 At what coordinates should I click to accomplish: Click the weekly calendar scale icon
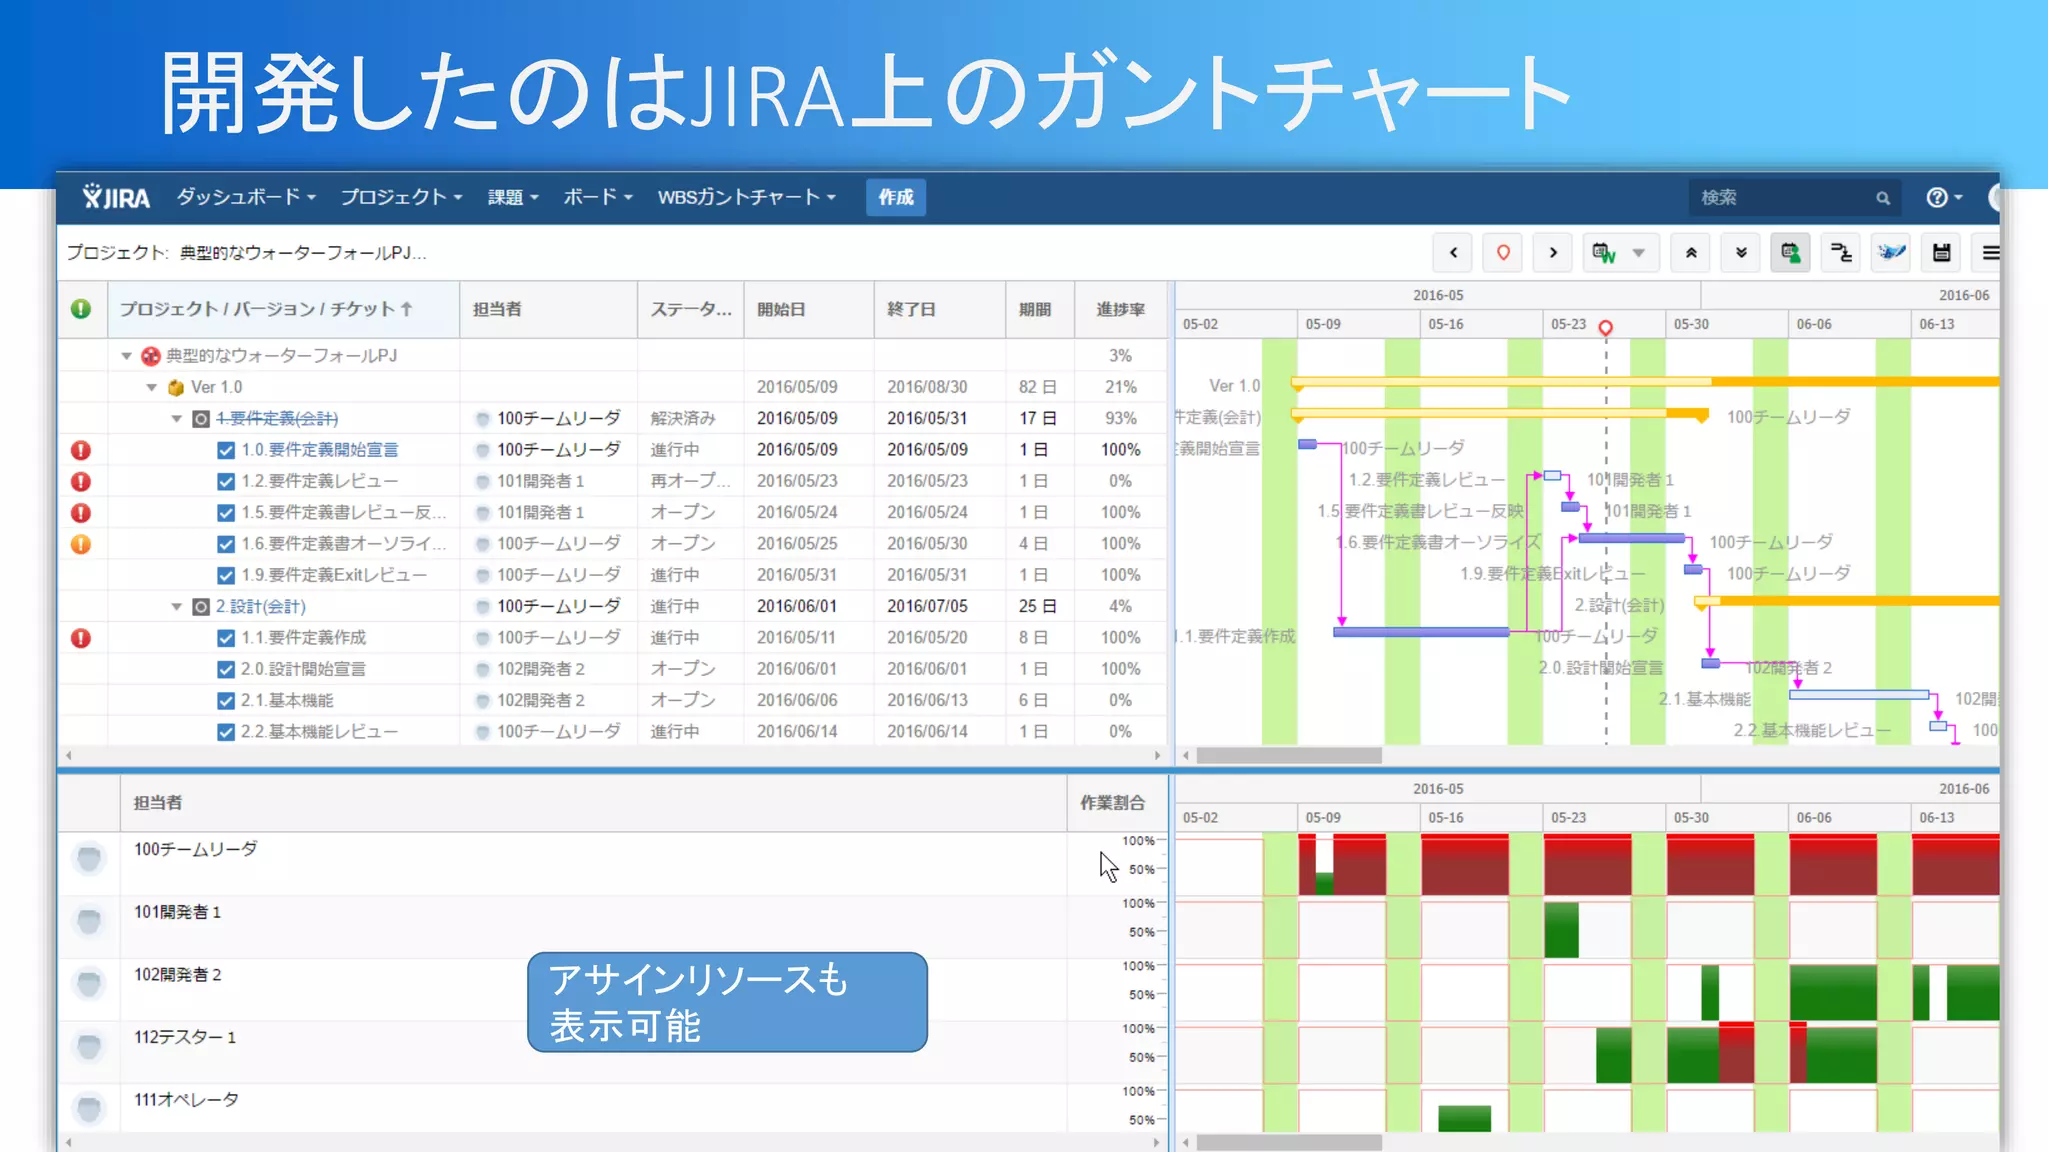pyautogui.click(x=1604, y=253)
